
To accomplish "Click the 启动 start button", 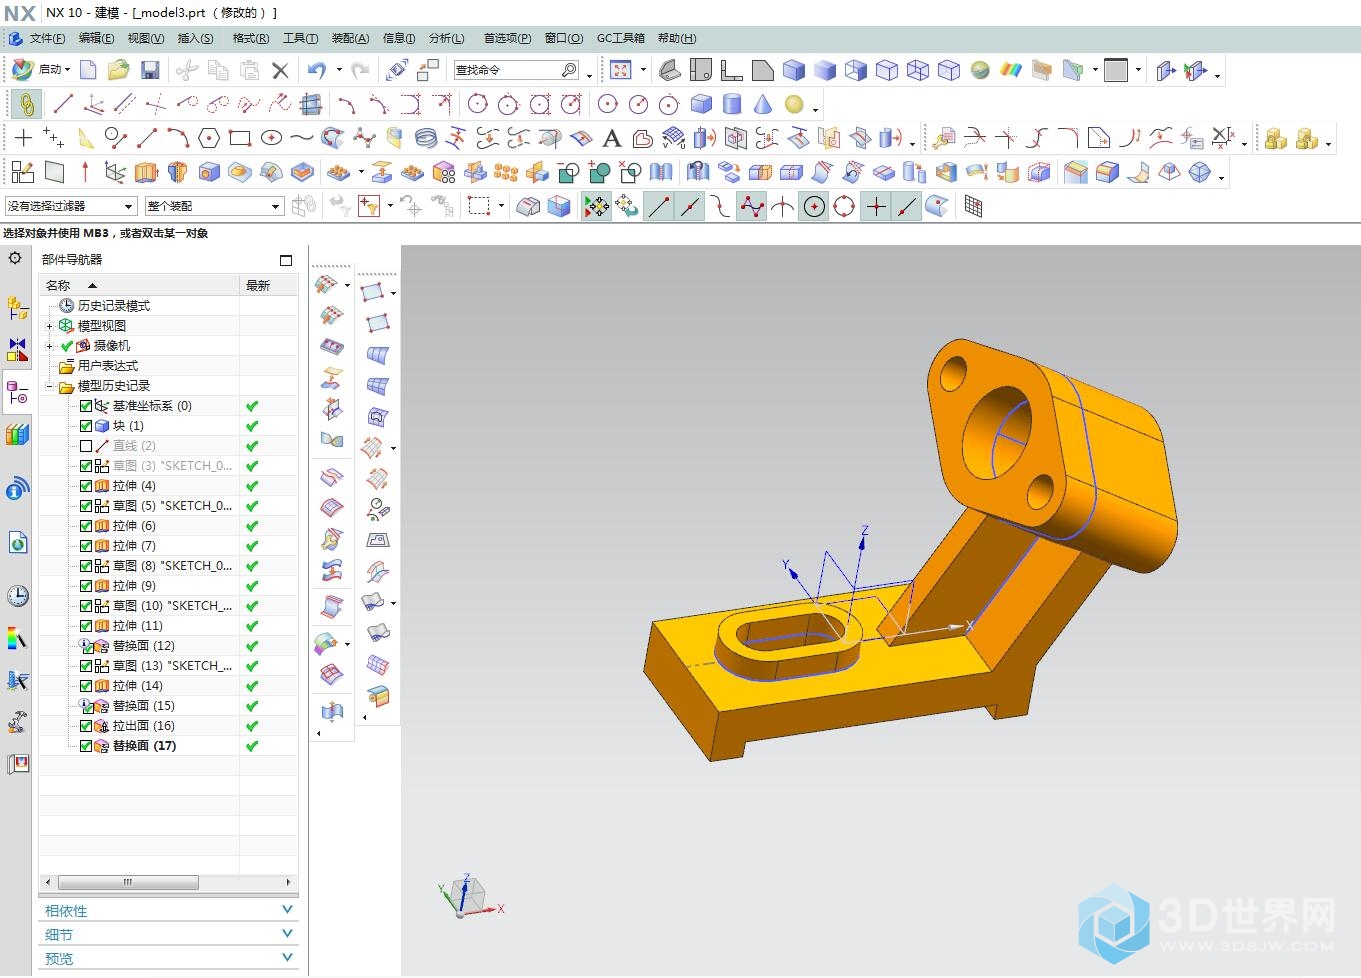I will click(x=41, y=70).
